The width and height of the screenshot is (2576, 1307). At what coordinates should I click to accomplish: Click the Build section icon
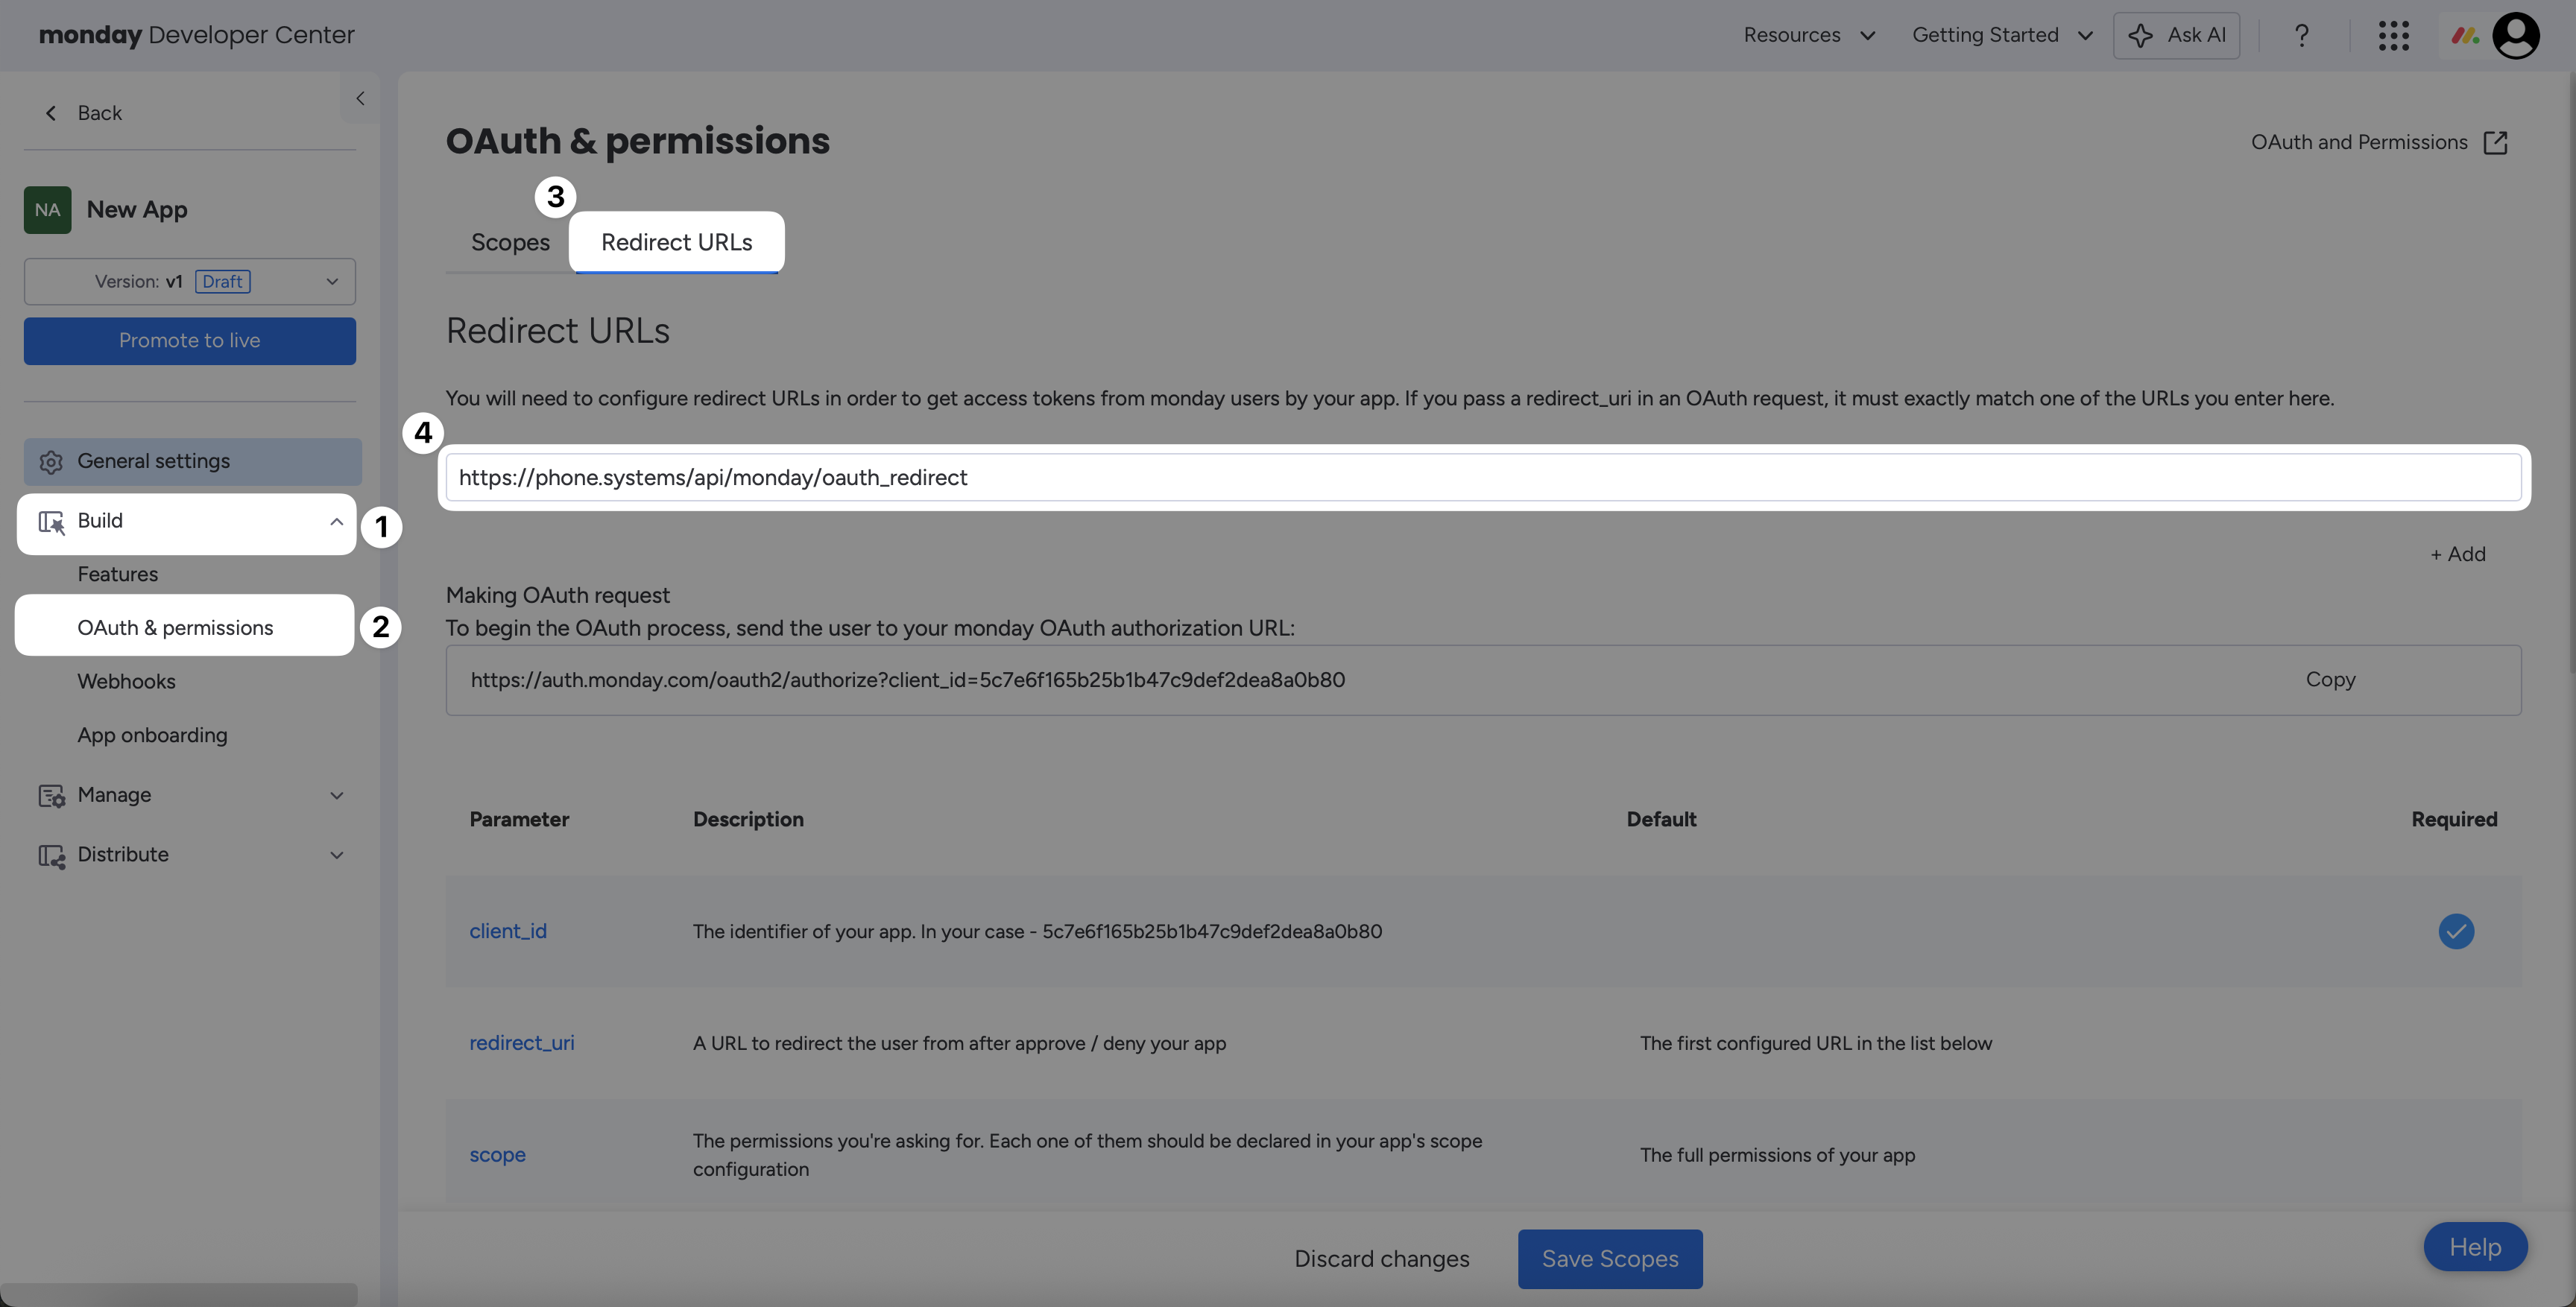(51, 521)
